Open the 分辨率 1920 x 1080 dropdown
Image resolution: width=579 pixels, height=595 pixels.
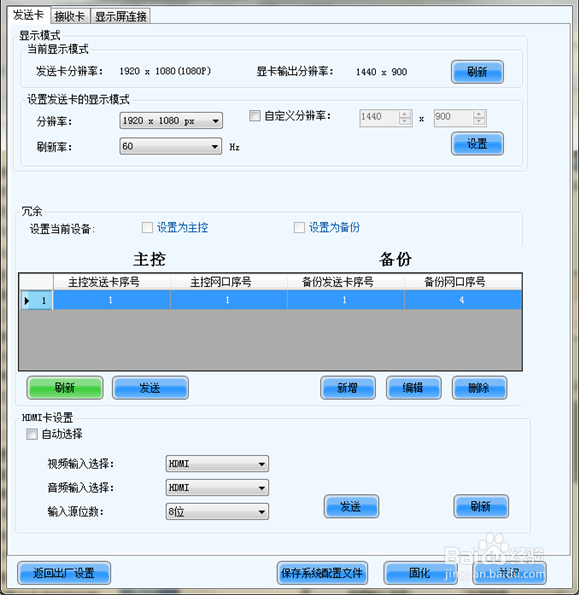[x=171, y=121]
